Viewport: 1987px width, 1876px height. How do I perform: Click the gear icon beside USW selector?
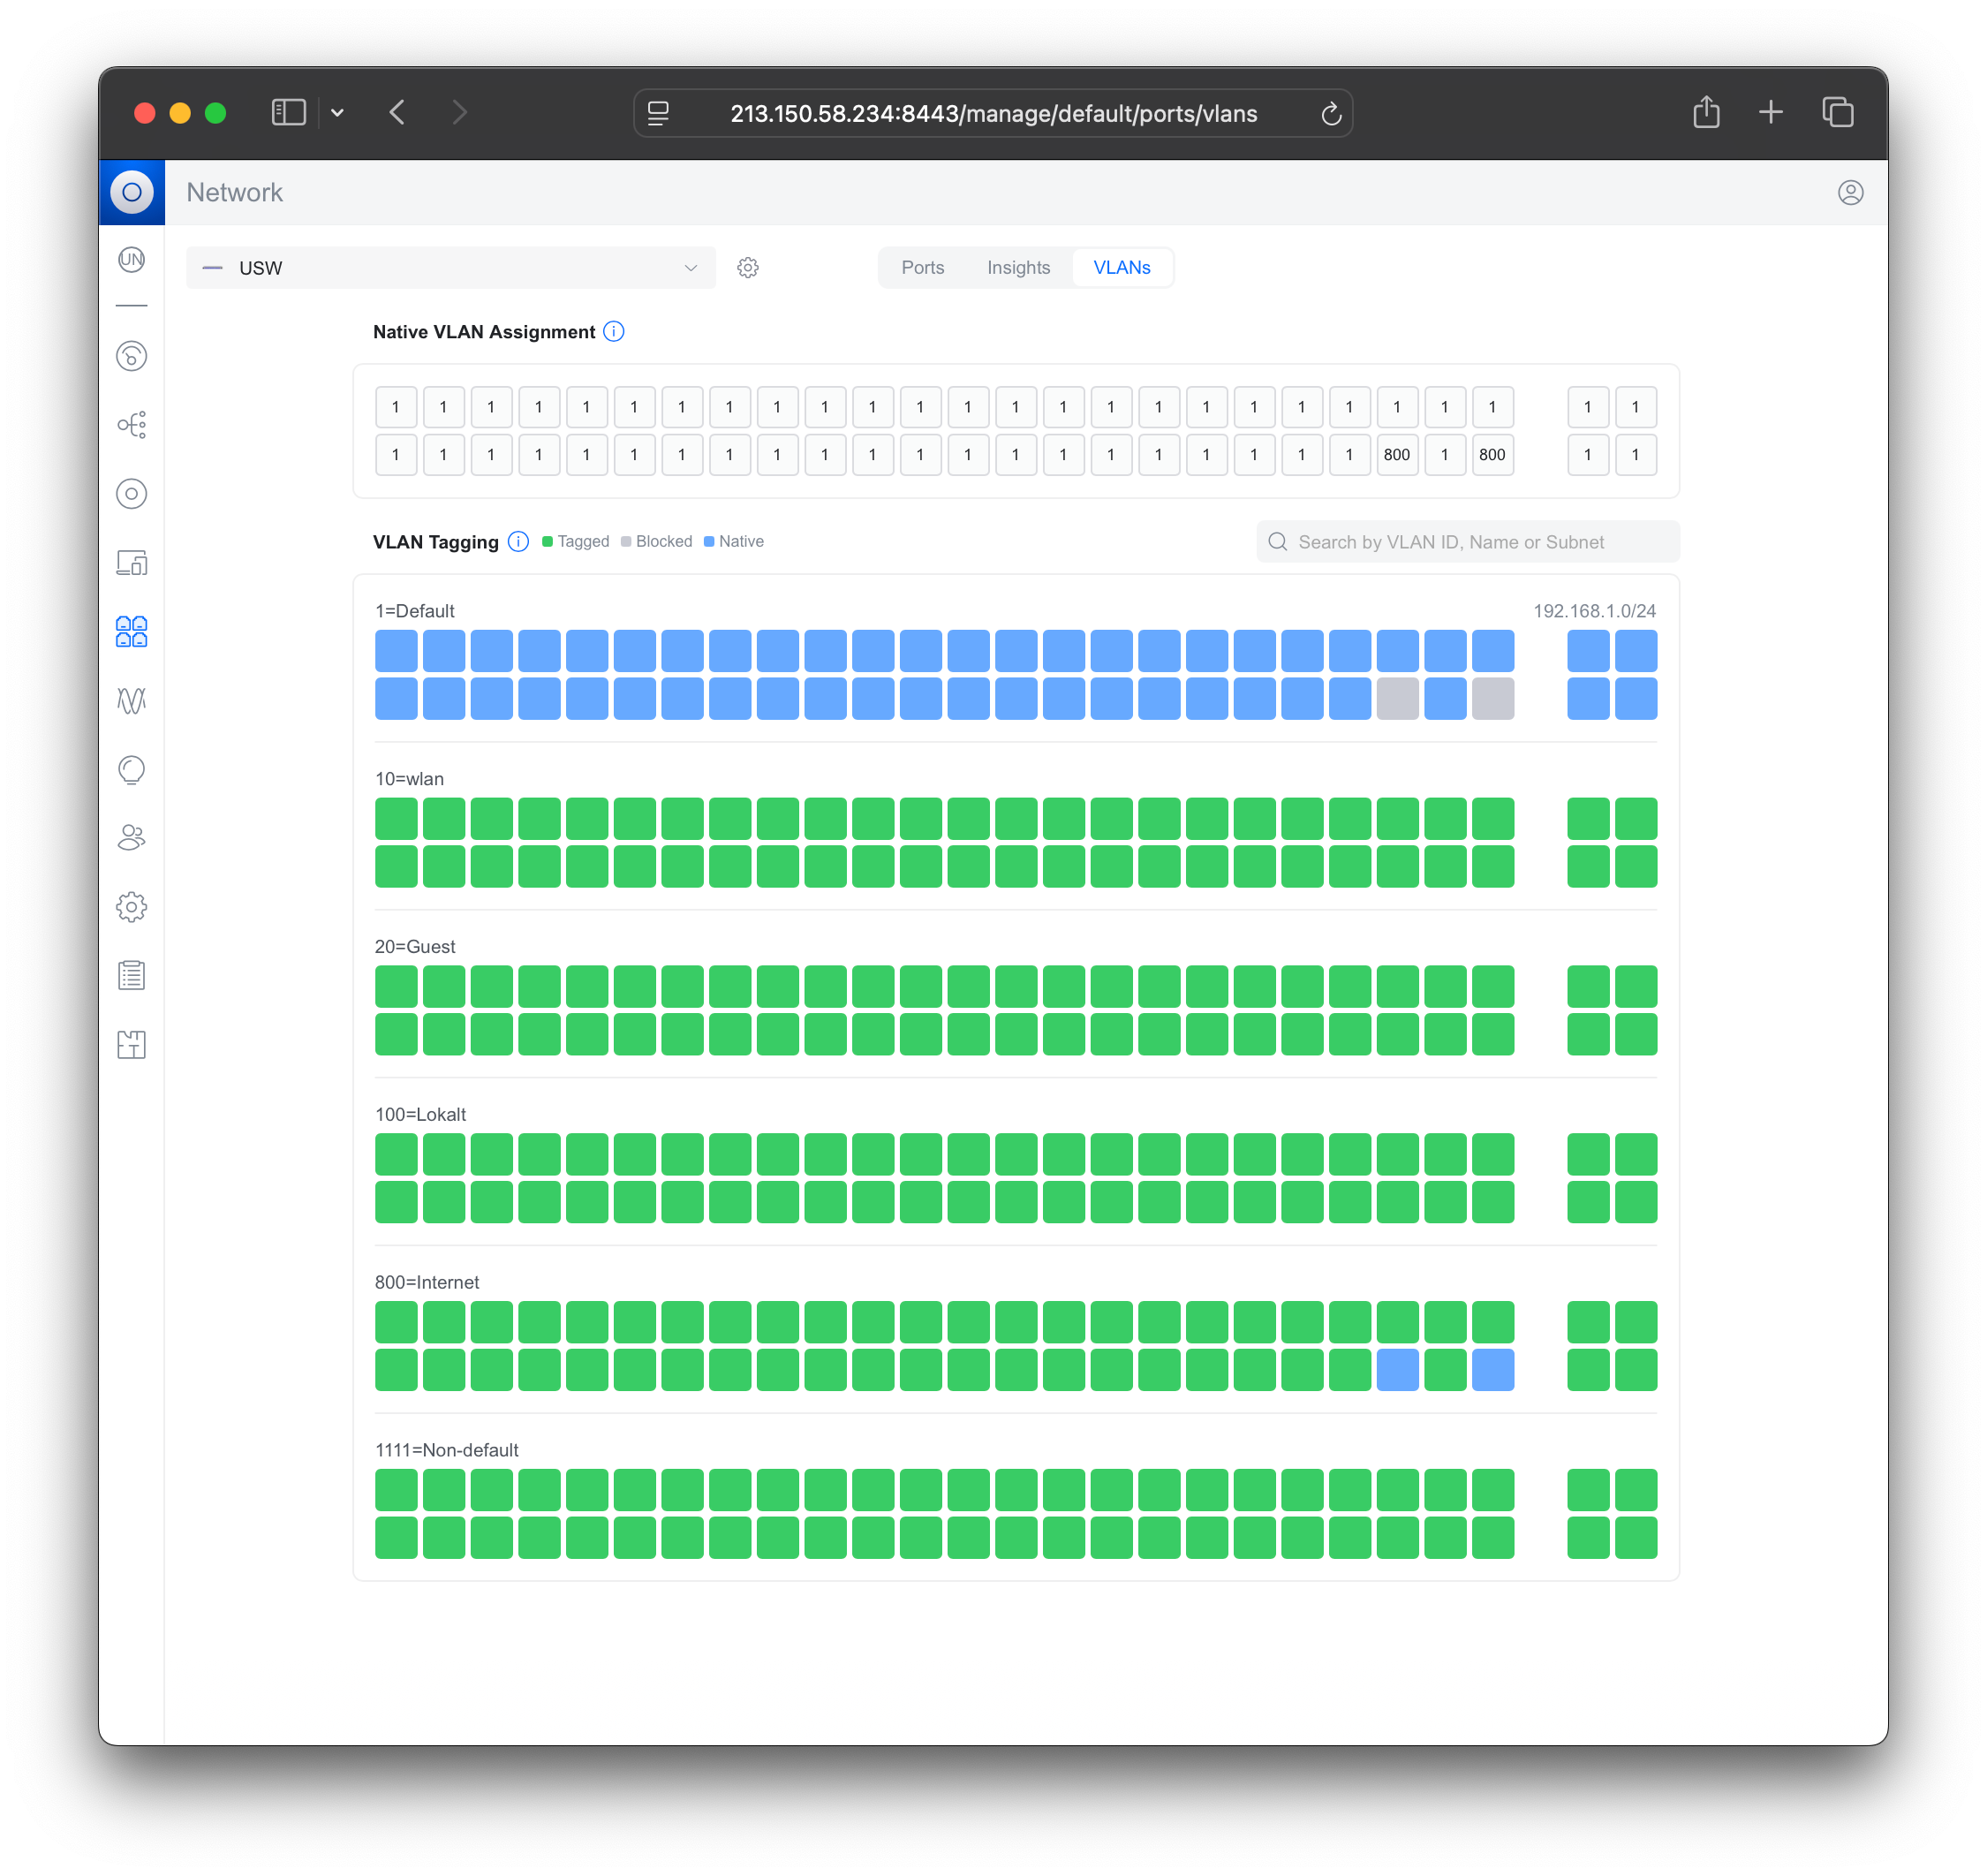[748, 268]
